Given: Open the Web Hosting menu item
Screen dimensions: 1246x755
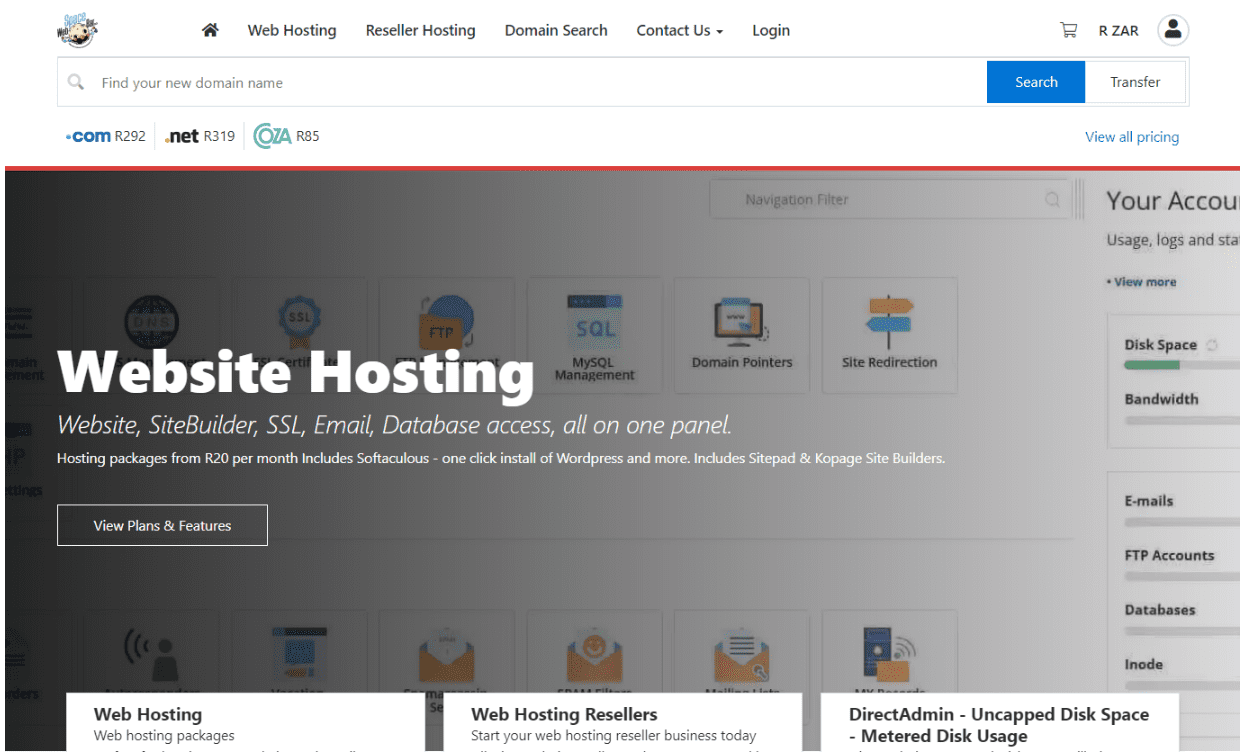Looking at the screenshot, I should point(292,30).
